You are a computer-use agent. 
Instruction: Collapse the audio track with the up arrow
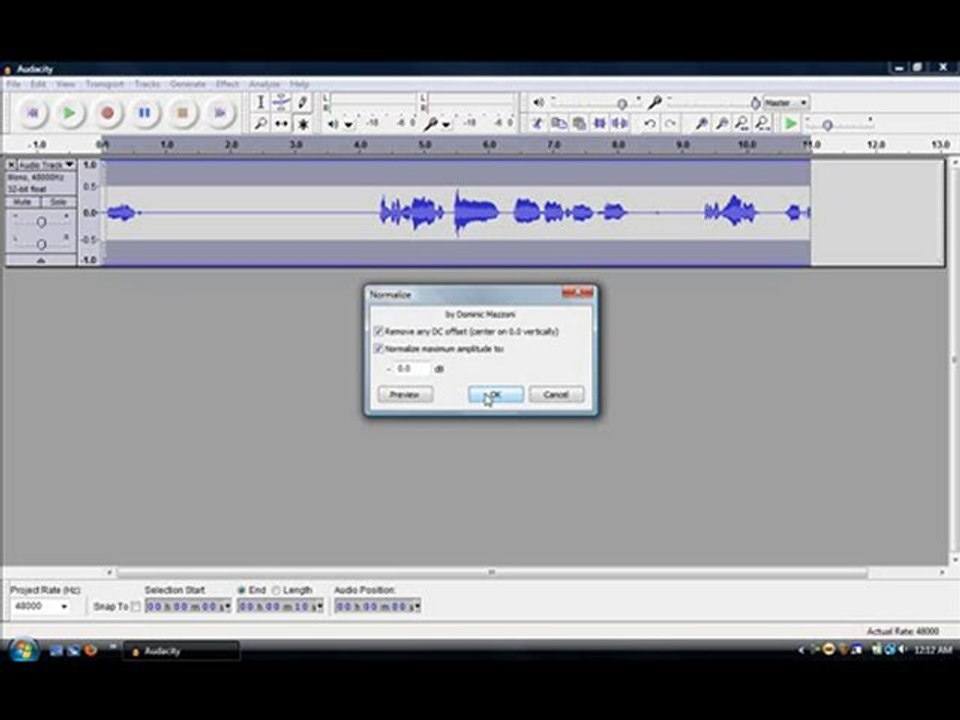point(41,260)
